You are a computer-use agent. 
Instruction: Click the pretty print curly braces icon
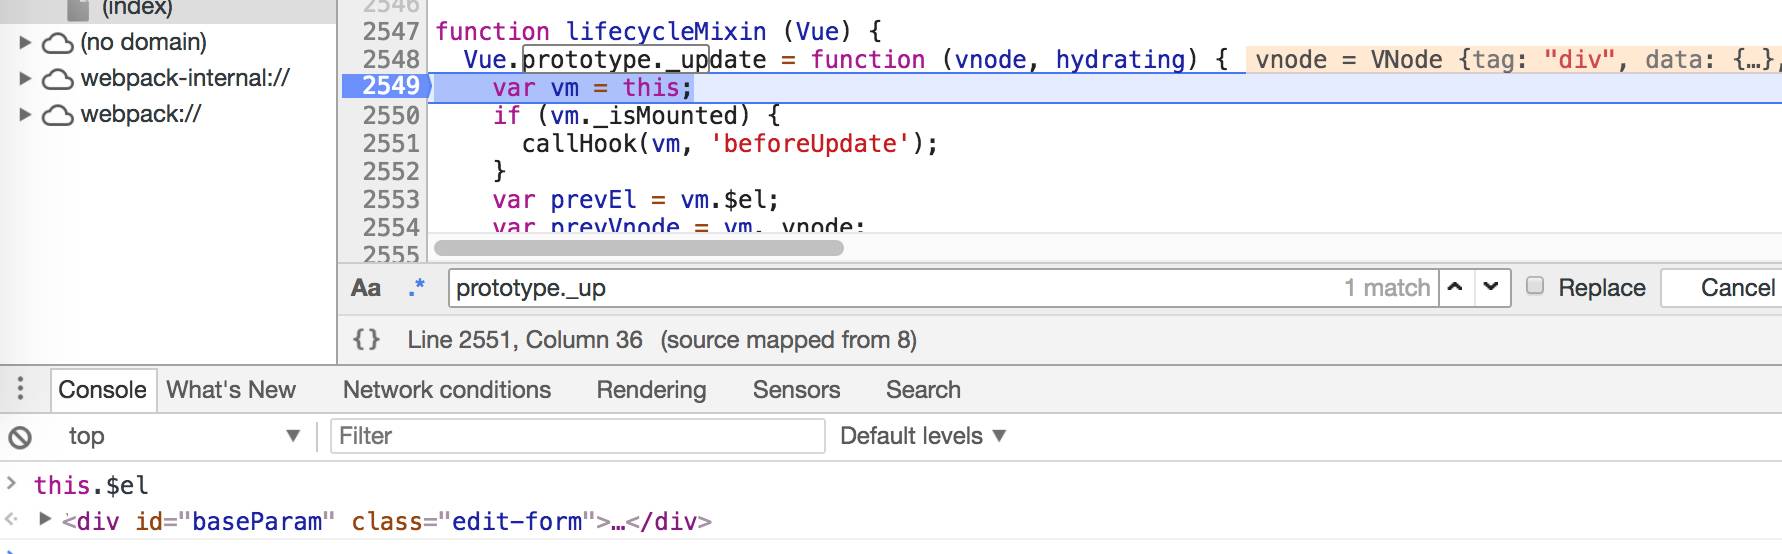click(366, 340)
